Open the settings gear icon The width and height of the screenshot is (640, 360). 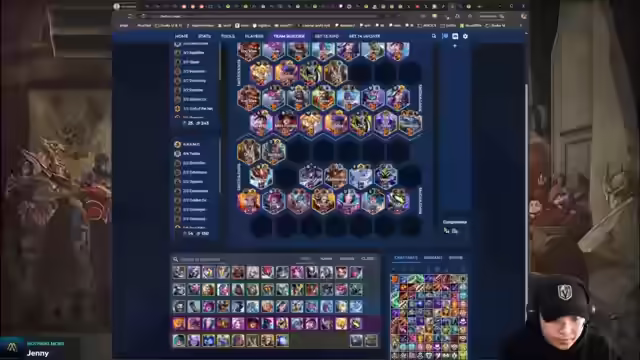(465, 36)
